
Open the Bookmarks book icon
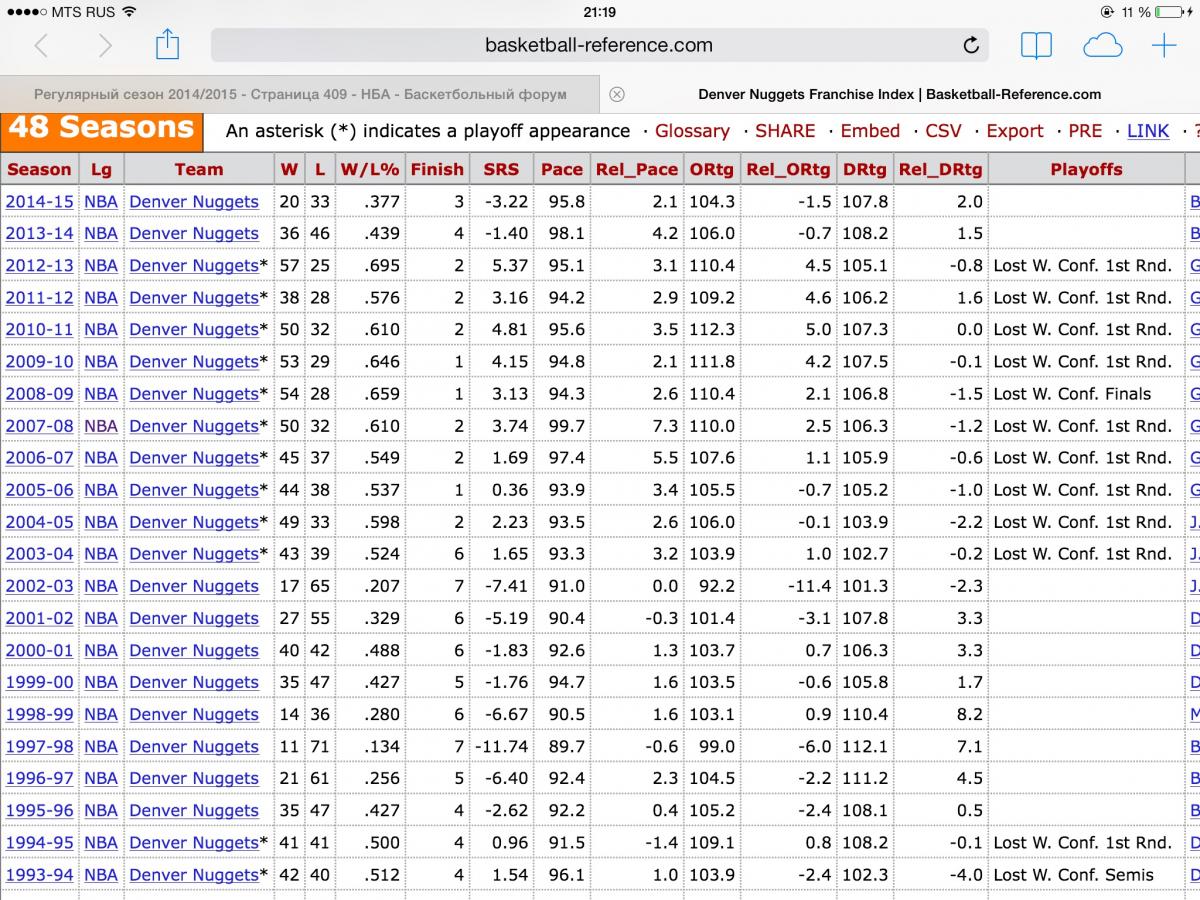click(x=1036, y=45)
